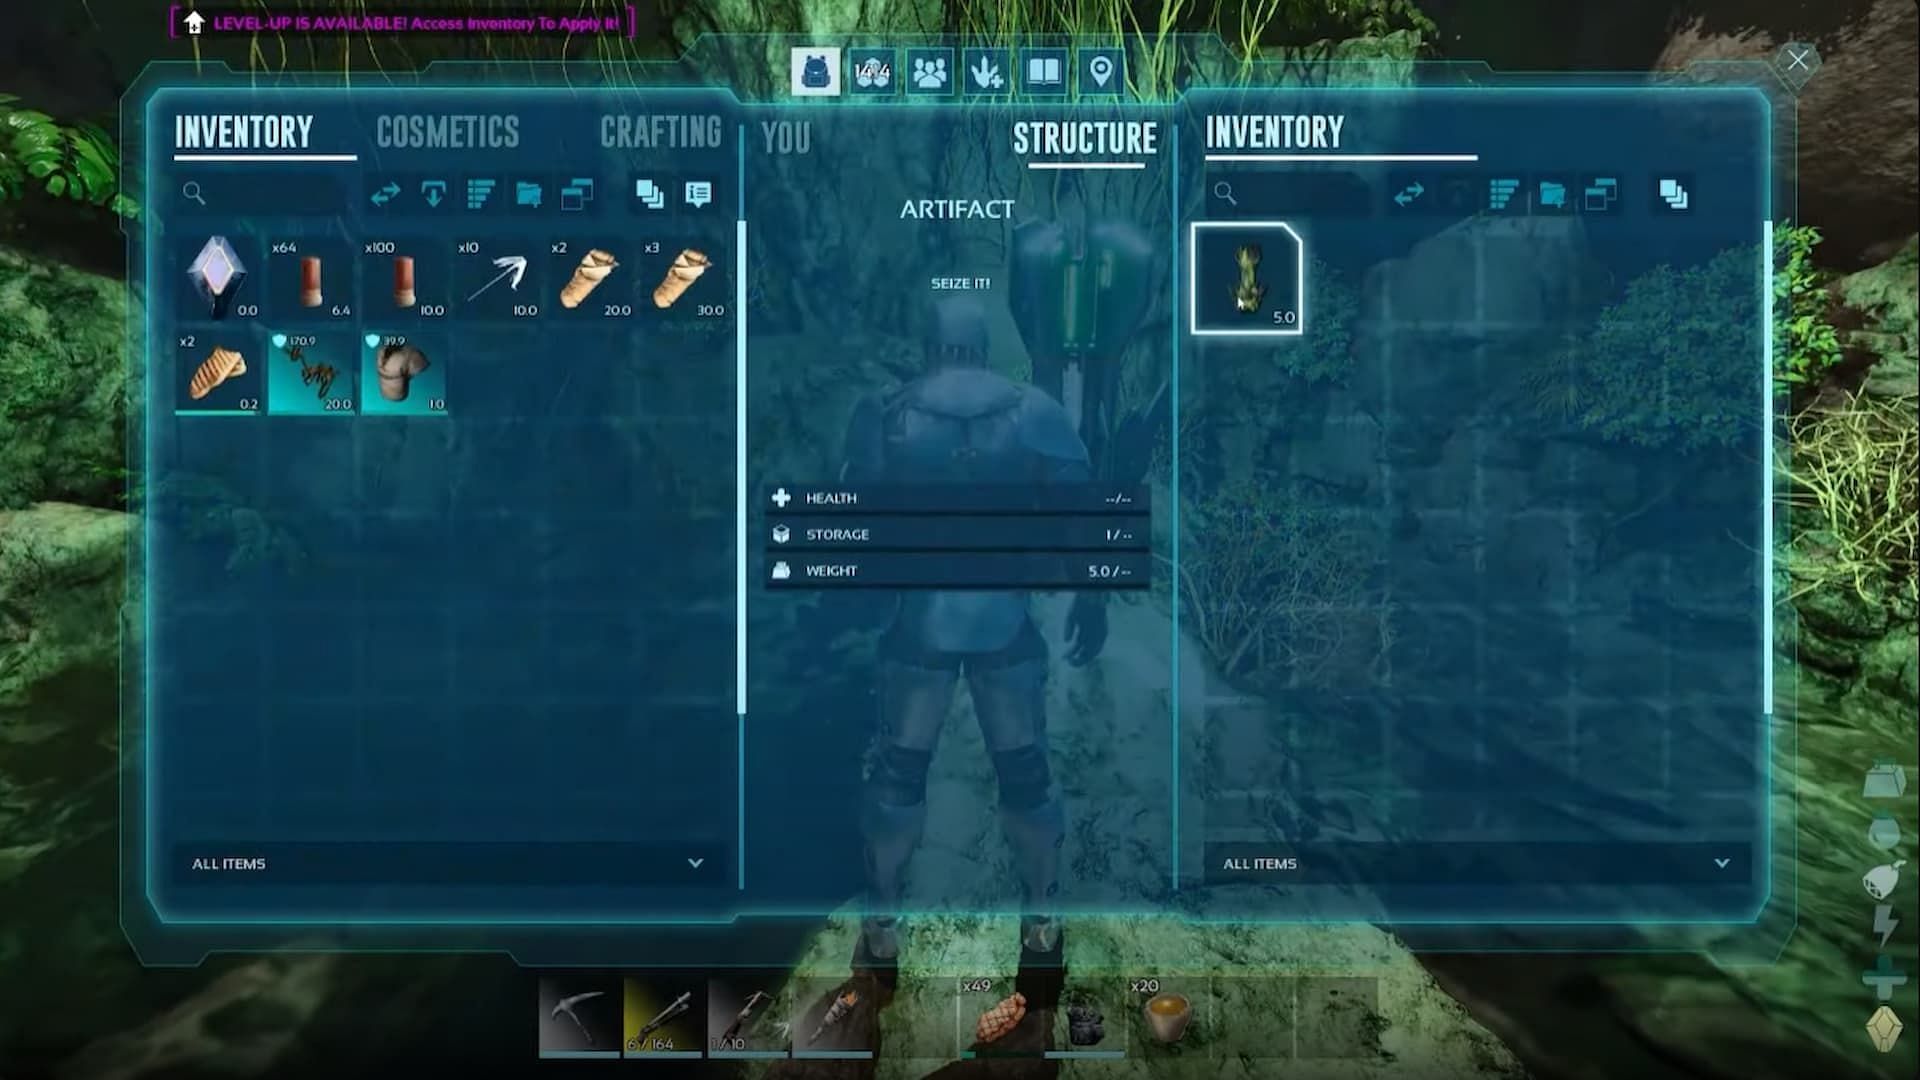Toggle the chat/notification icon in inventory toolbar

[x=699, y=194]
